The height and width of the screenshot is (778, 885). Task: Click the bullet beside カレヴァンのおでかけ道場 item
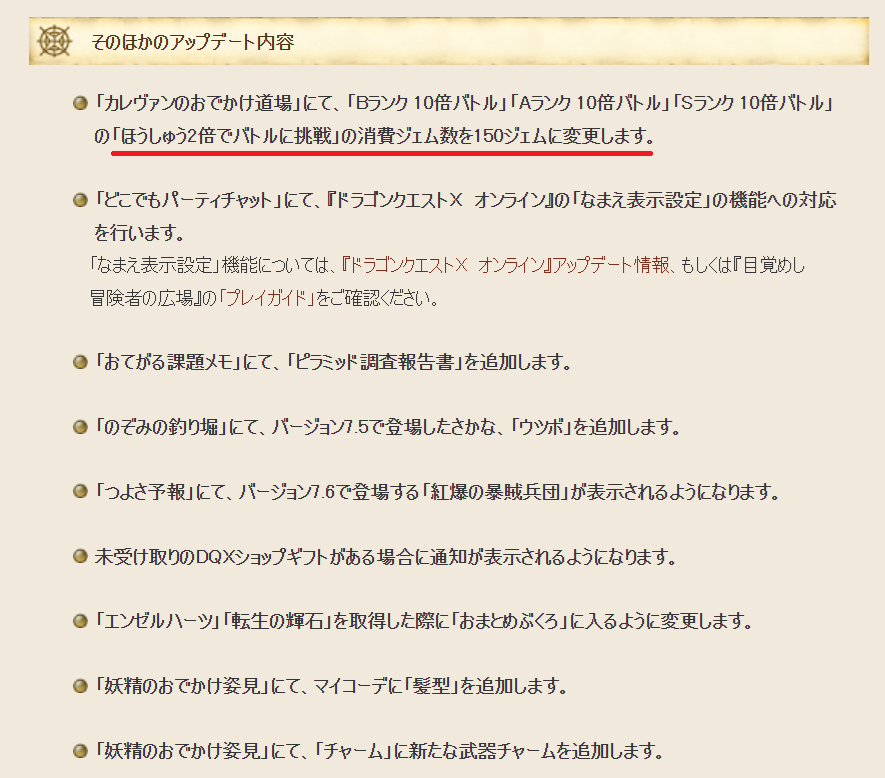(80, 103)
